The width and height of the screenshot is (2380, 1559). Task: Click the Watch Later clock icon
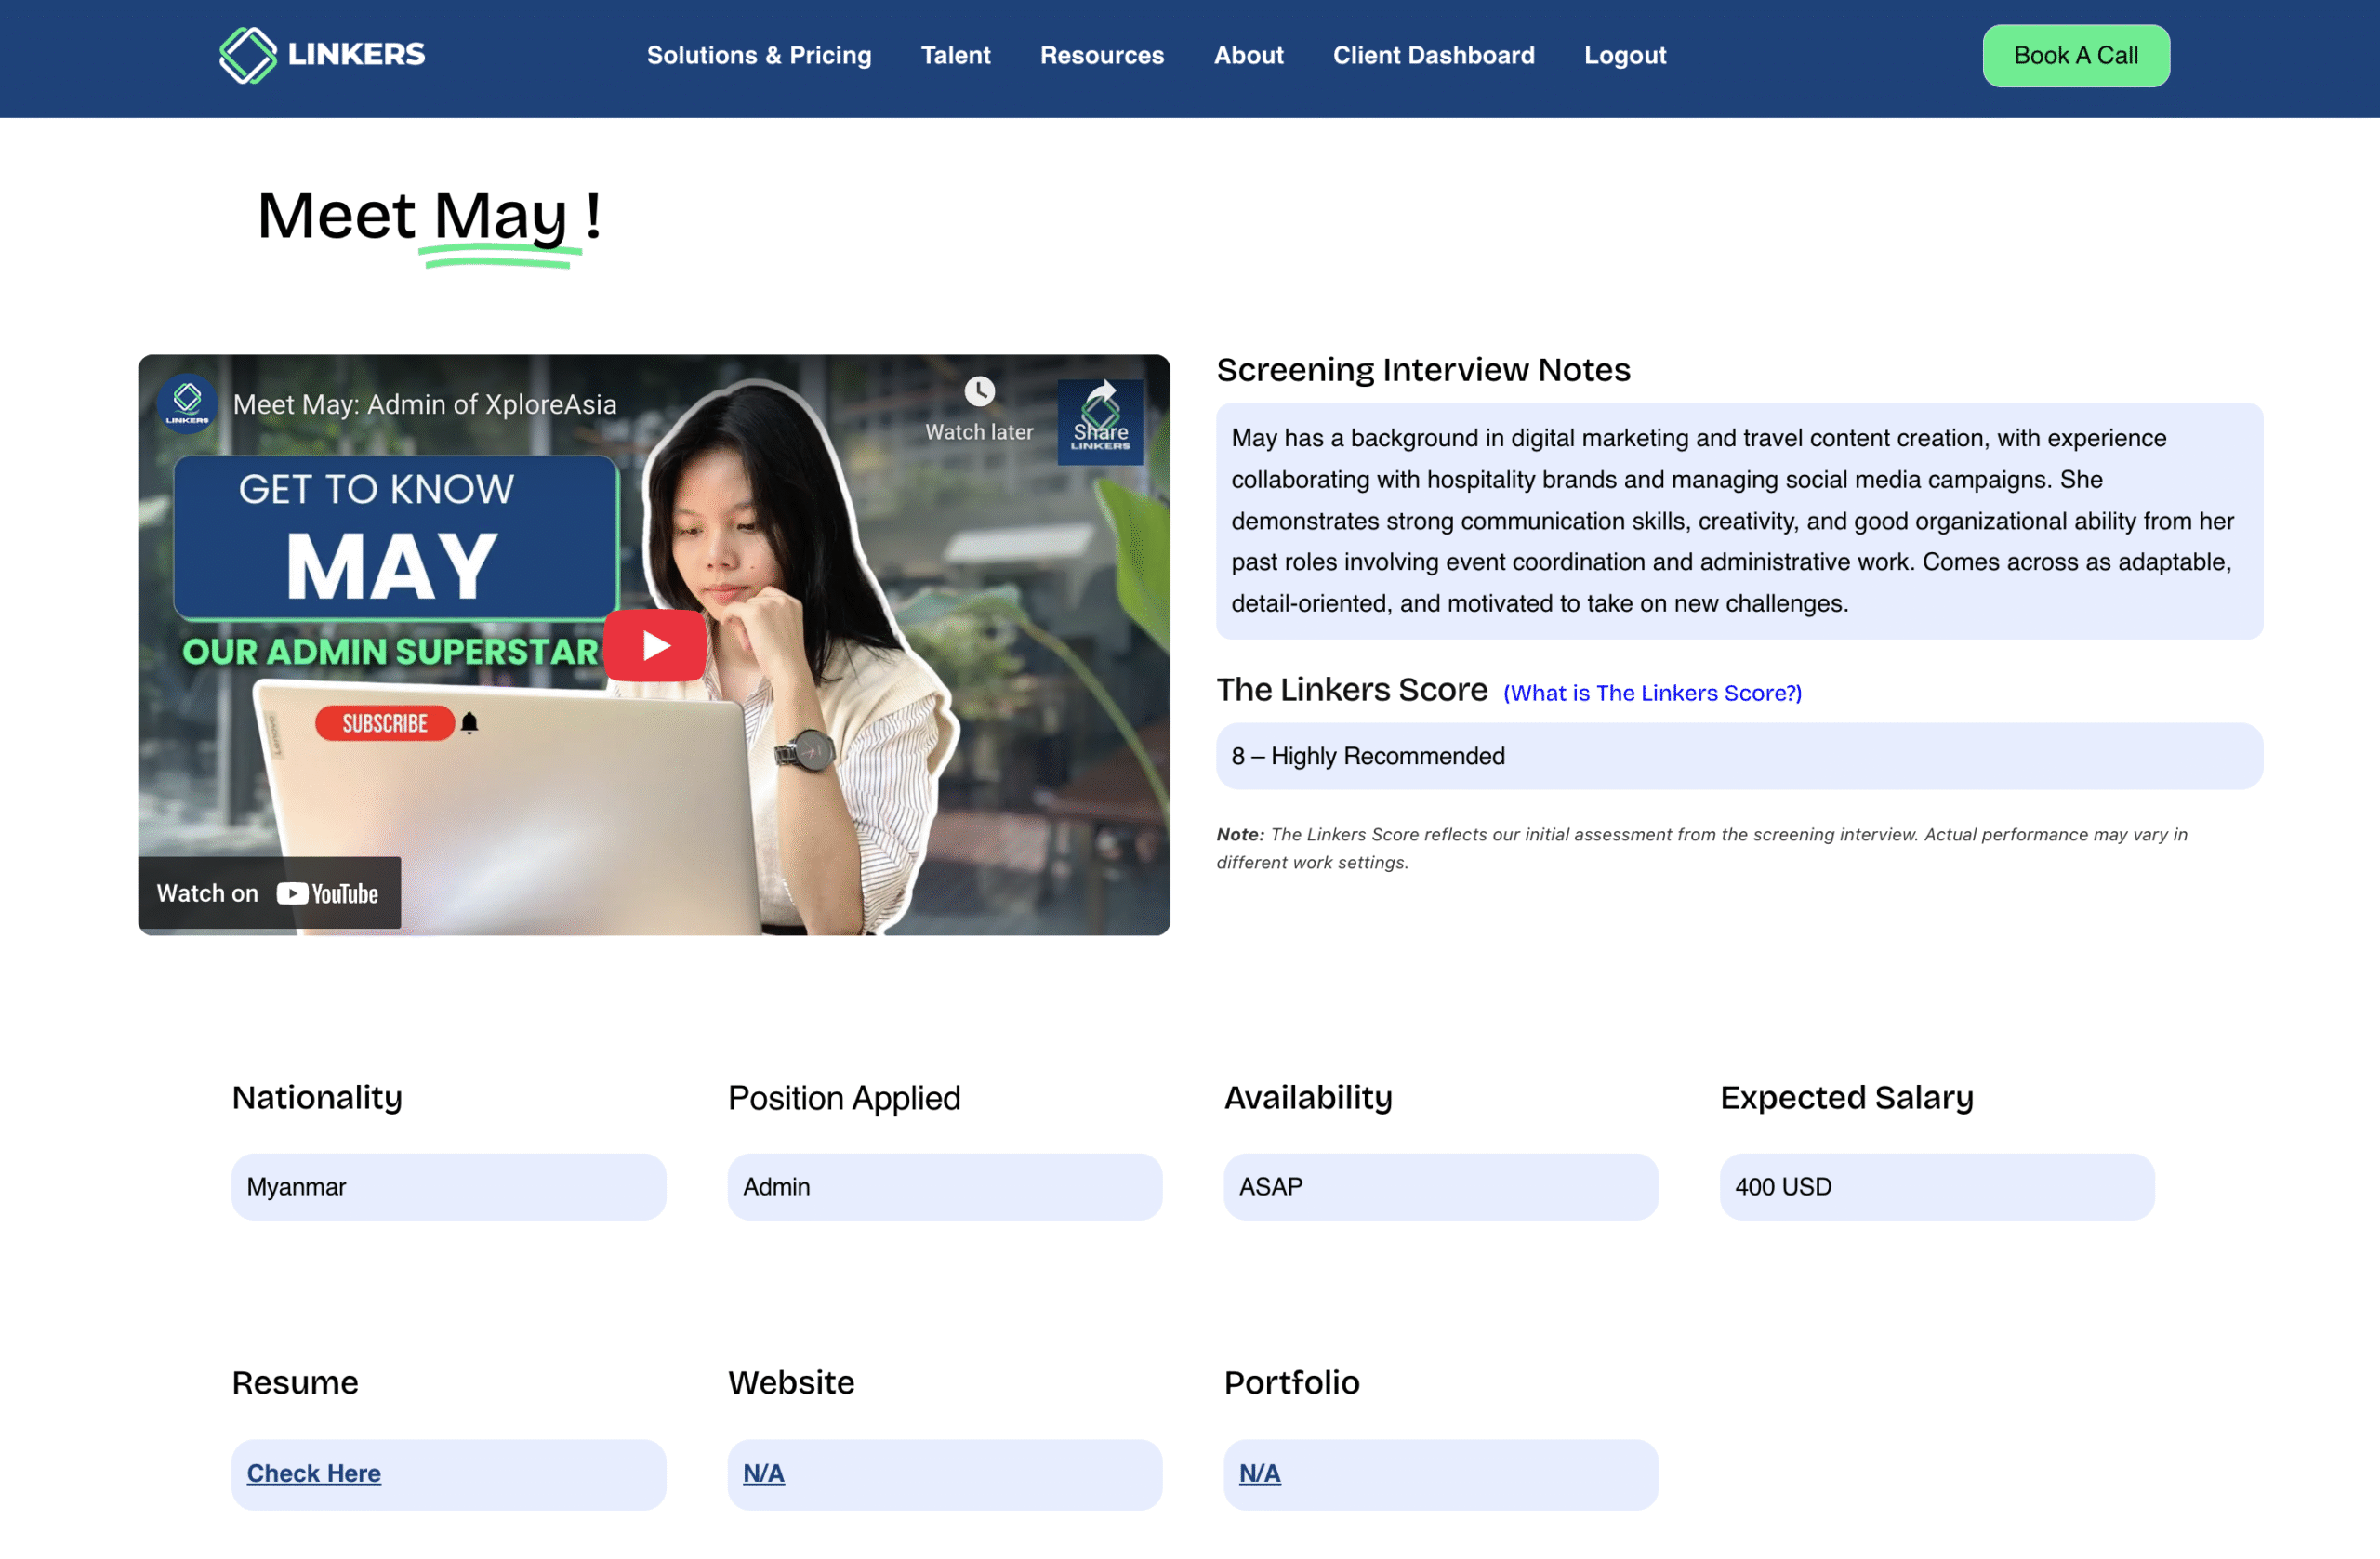978,392
